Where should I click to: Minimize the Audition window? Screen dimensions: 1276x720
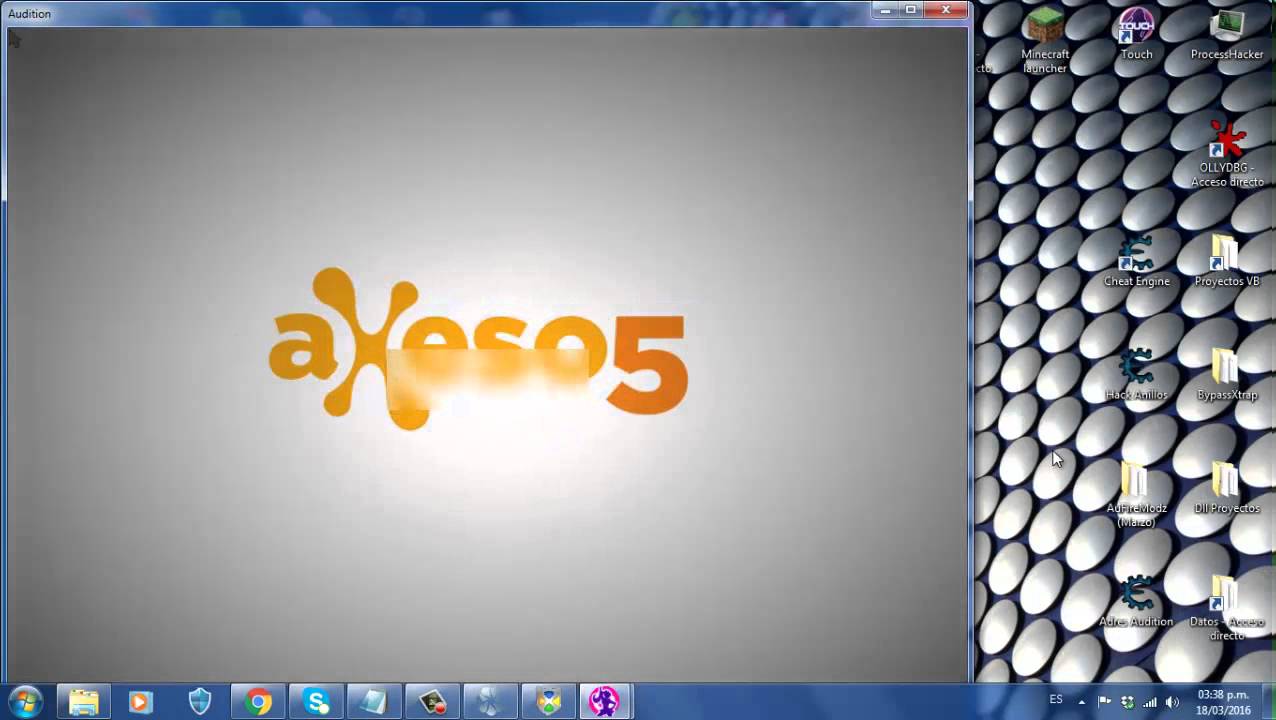pos(885,10)
